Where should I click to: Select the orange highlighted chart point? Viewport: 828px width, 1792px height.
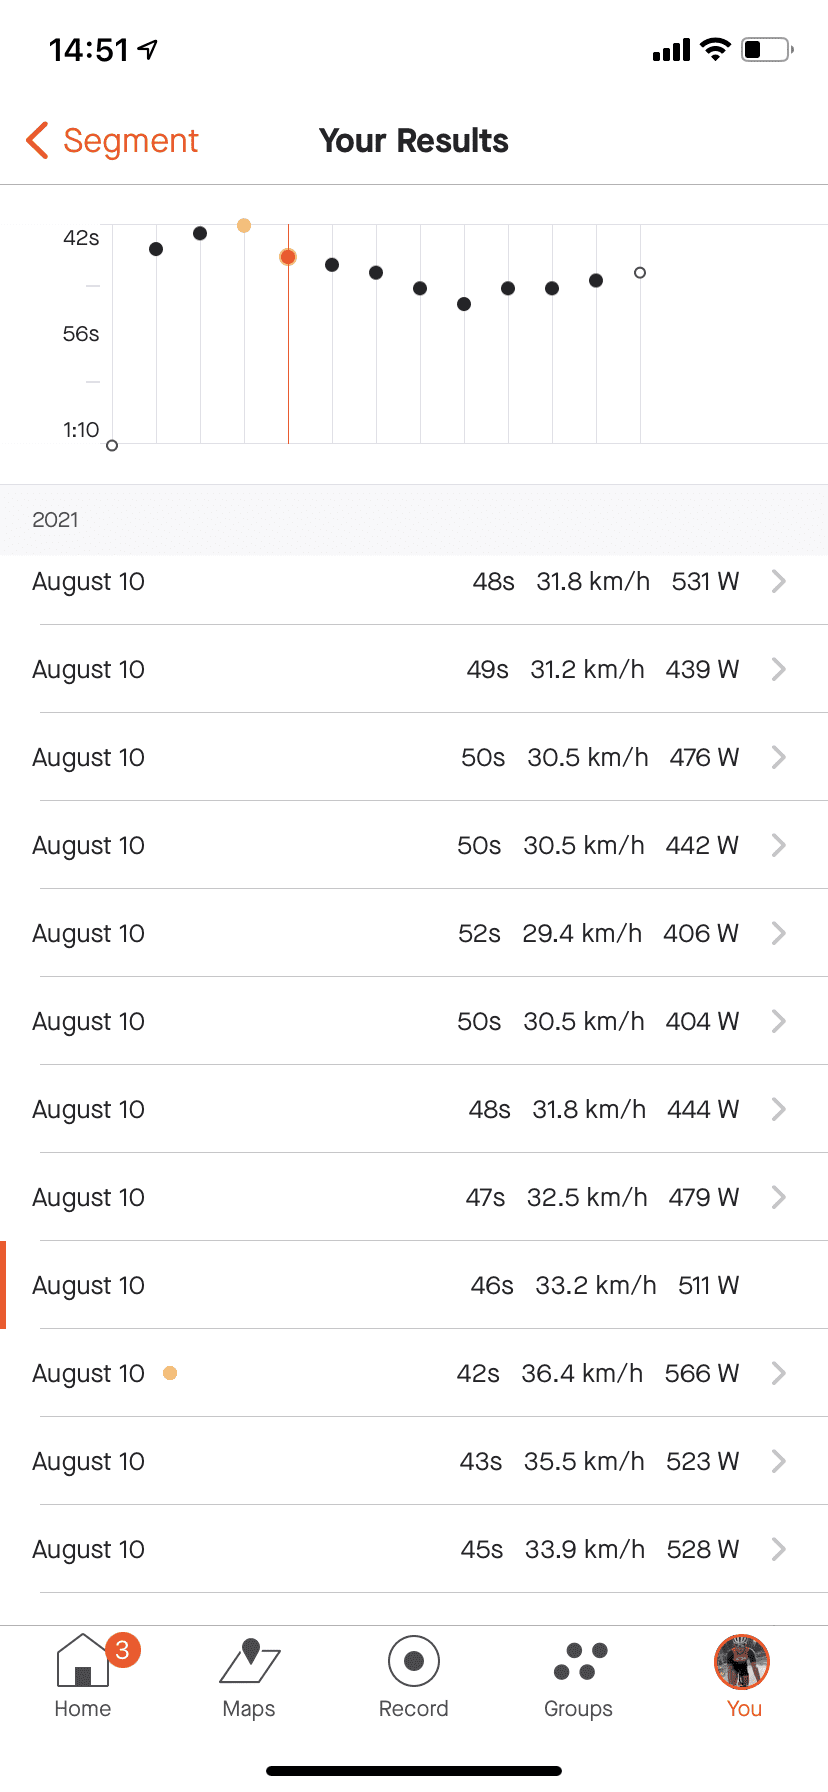(288, 257)
